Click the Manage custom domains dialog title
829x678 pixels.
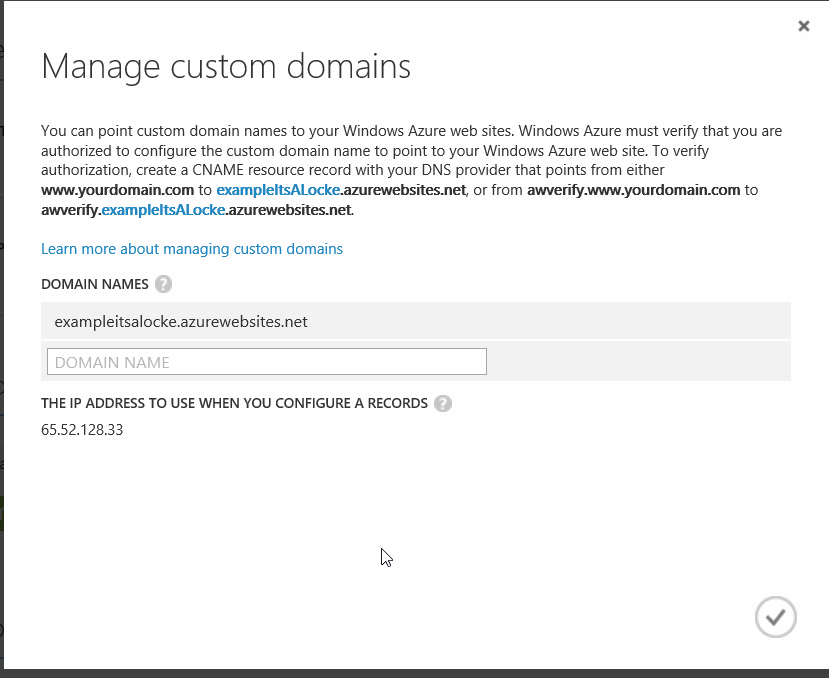coord(224,66)
